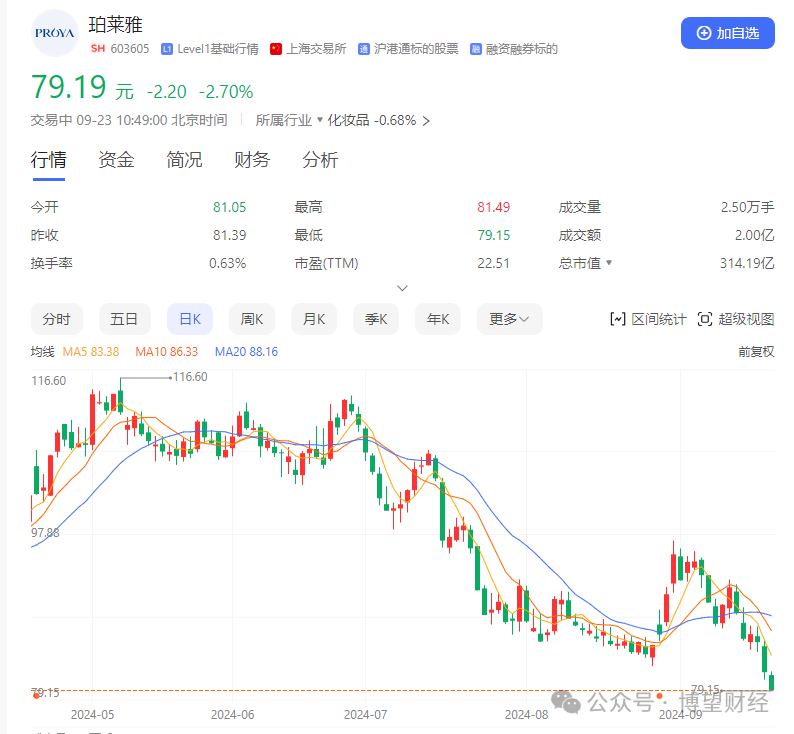
Task: Click the 116.60 high price marker on chart
Action: coord(190,377)
